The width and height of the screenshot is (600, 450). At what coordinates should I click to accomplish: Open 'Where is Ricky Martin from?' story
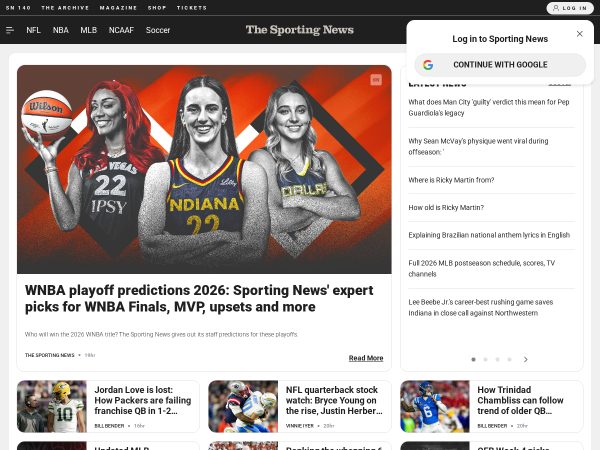tap(451, 180)
